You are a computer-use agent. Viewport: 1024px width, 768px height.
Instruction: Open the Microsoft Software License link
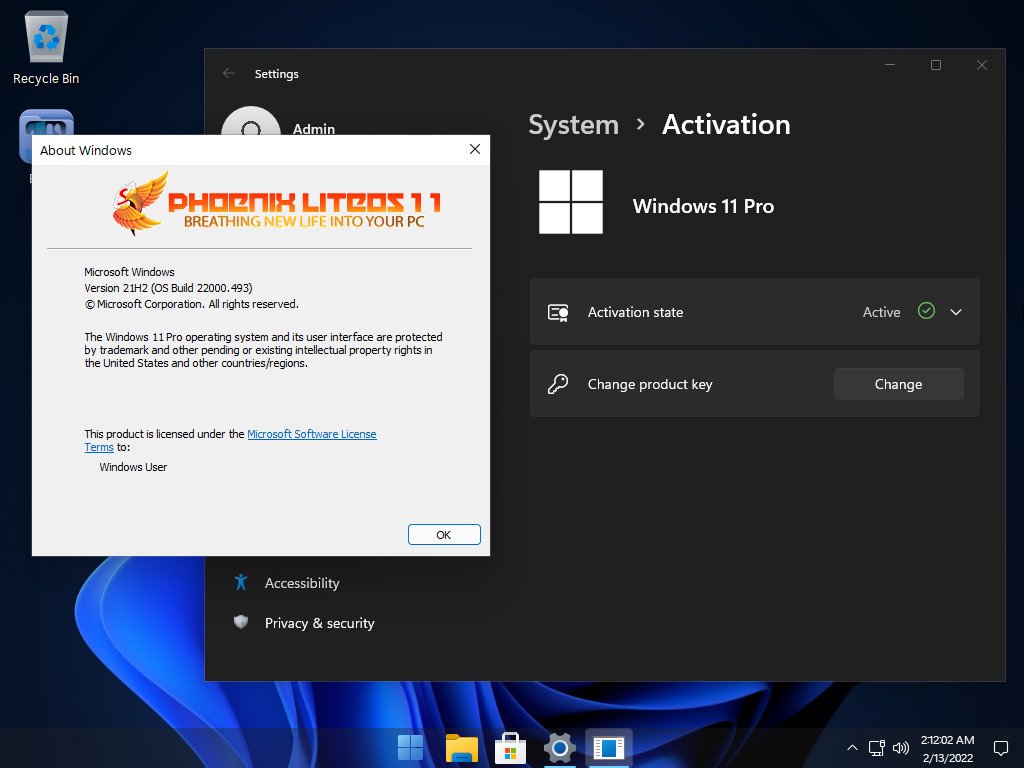[312, 434]
